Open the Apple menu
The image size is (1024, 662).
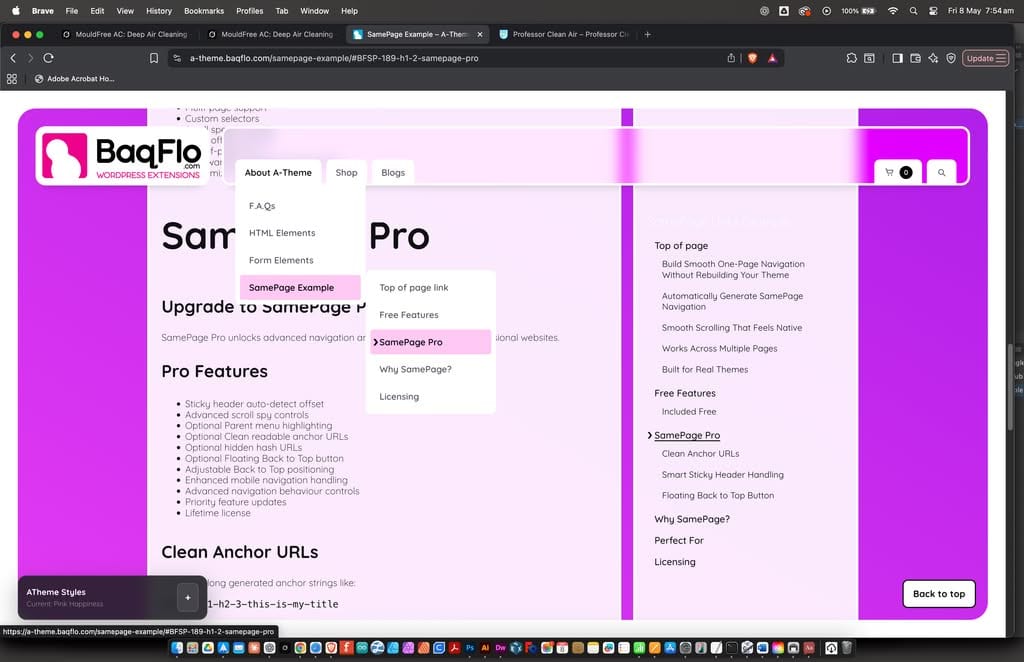point(16,10)
